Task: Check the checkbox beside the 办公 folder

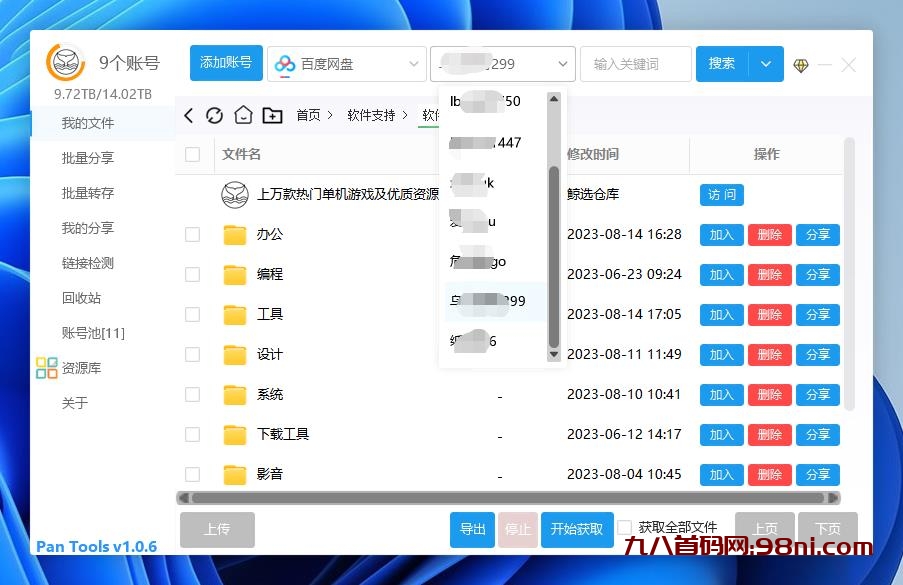Action: pyautogui.click(x=191, y=235)
